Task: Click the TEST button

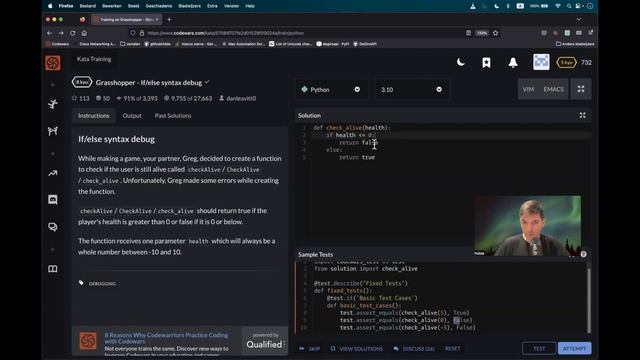Action: [539, 348]
